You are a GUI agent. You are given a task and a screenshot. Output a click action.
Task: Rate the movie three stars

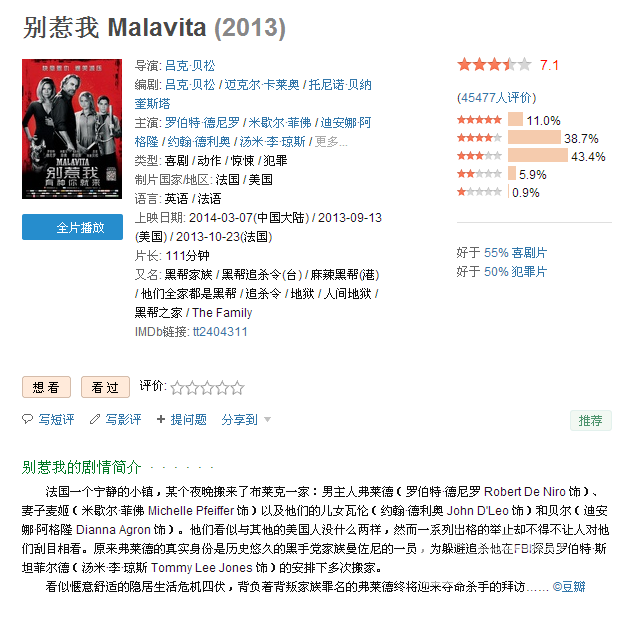[x=207, y=388]
